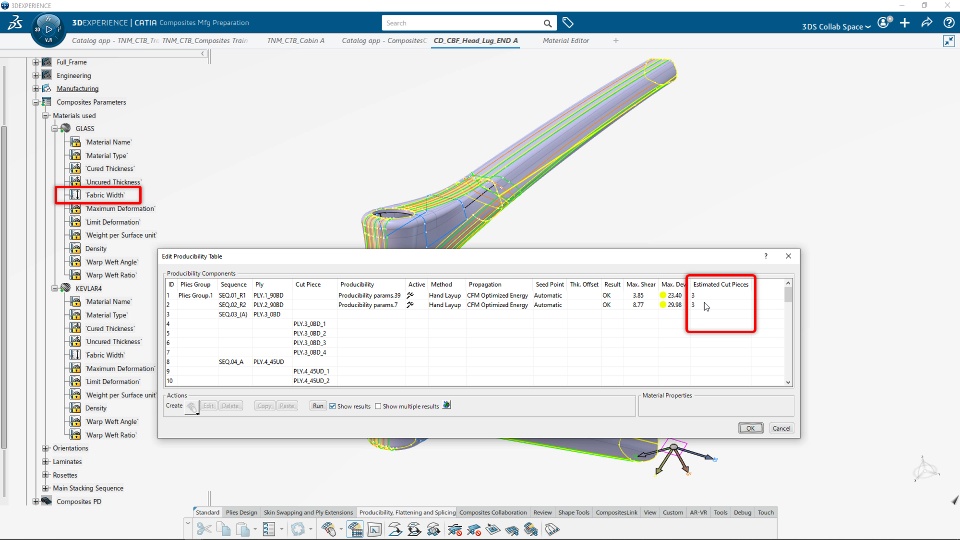960x540 pixels.
Task: Click OK in Edit Producibility Table
Action: pyautogui.click(x=751, y=428)
